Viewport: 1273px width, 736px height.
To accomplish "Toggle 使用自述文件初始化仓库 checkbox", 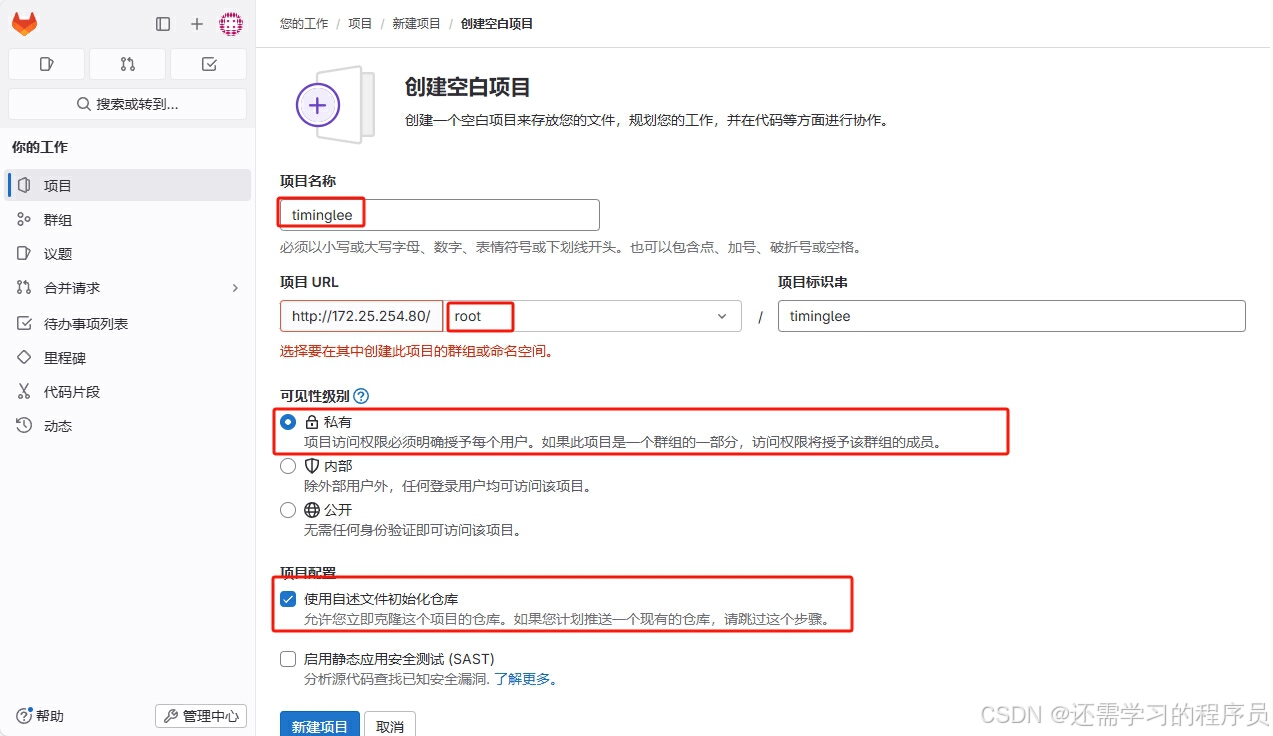I will pyautogui.click(x=288, y=599).
